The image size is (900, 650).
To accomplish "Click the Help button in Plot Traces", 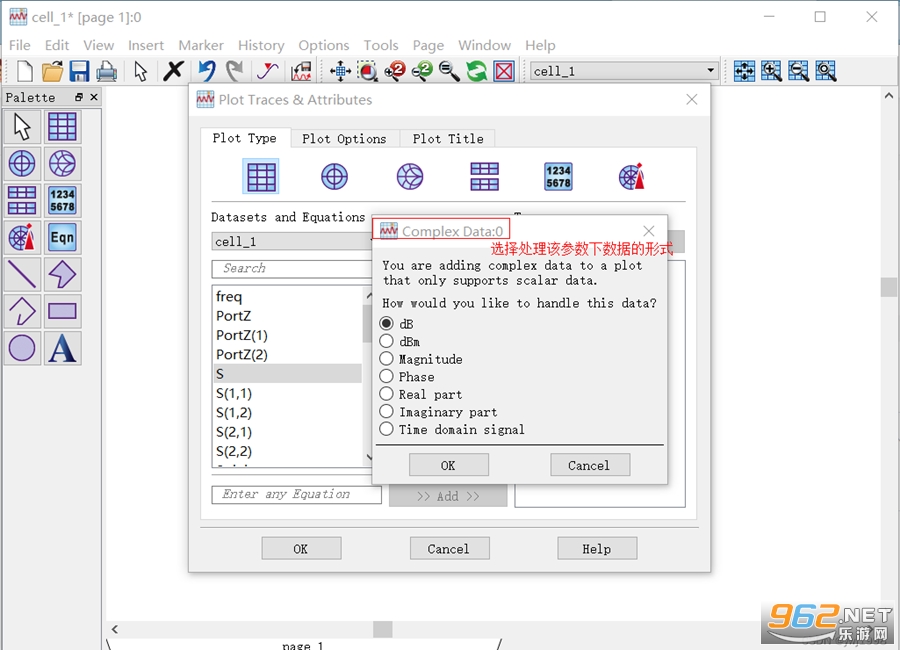I will 597,548.
